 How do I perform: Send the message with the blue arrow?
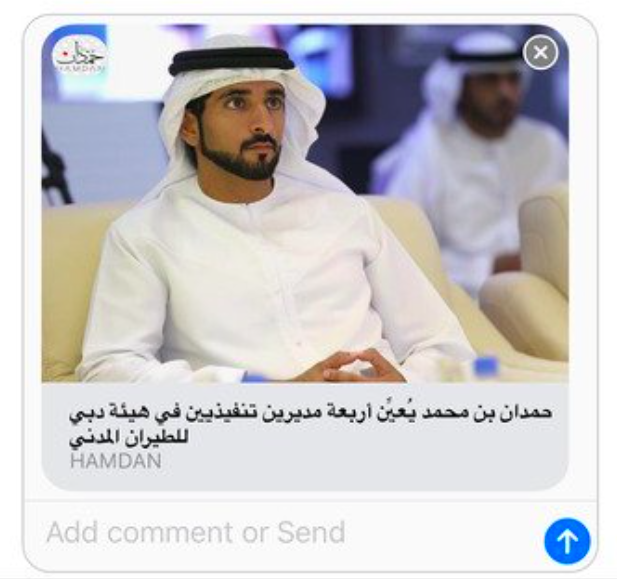tap(567, 541)
